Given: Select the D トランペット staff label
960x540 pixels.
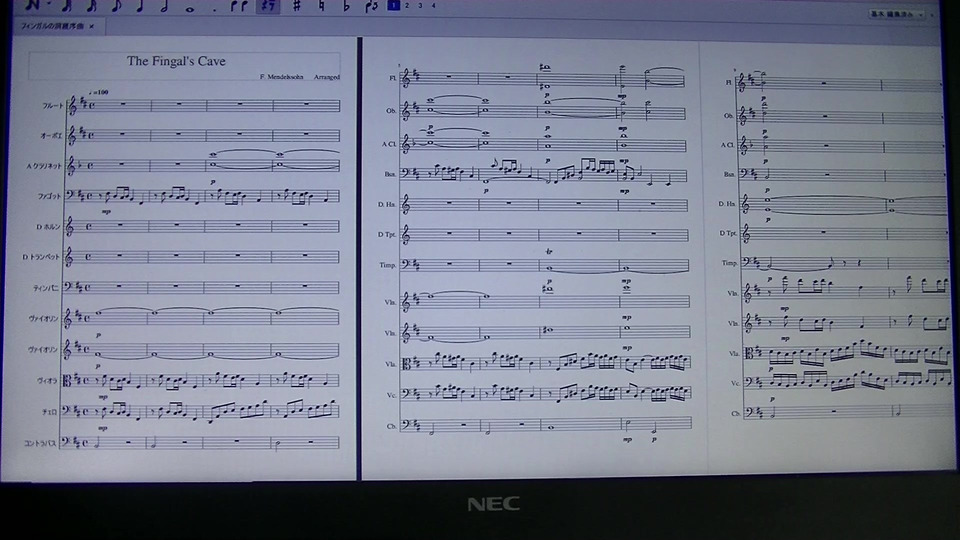Looking at the screenshot, I should [x=42, y=257].
